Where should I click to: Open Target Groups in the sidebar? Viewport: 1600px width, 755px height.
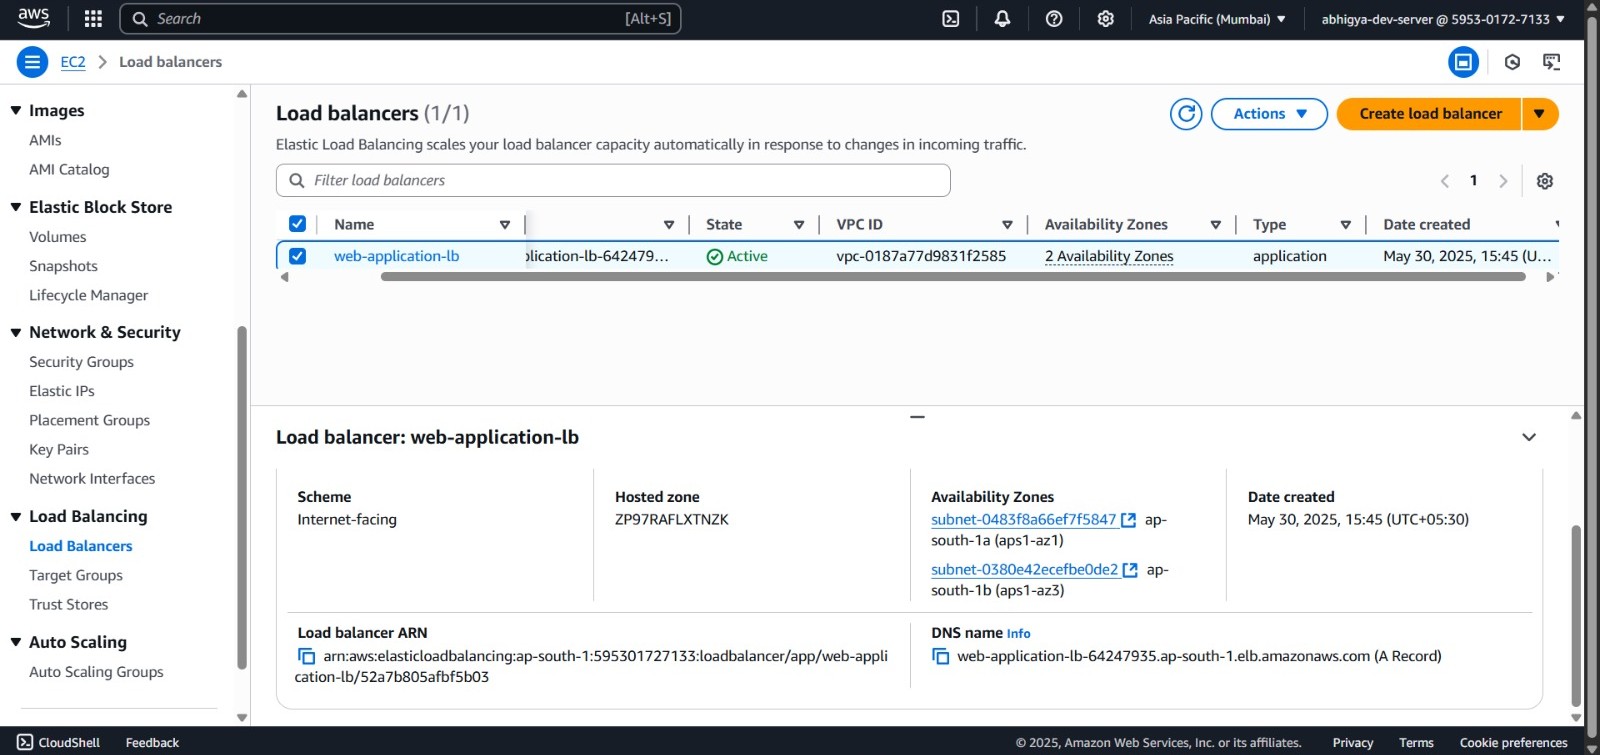pyautogui.click(x=76, y=575)
